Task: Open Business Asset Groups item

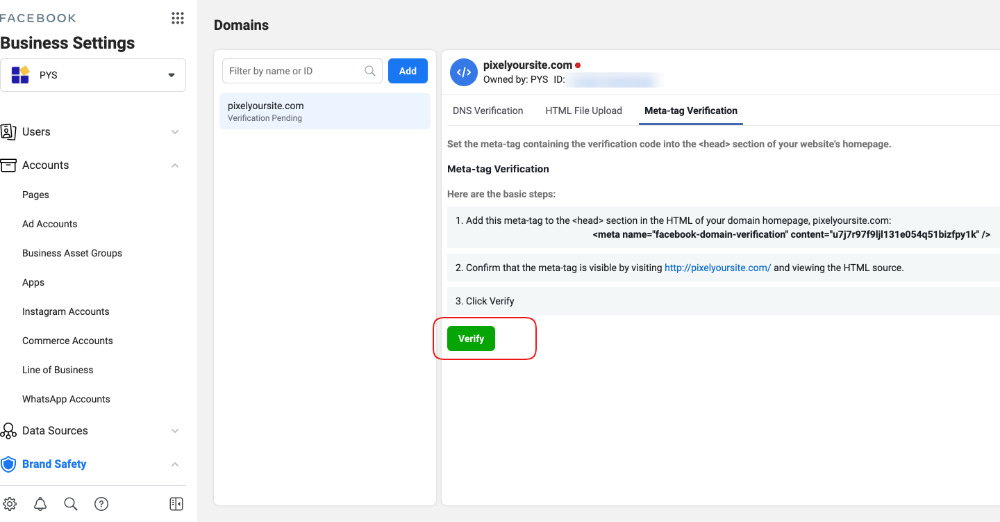Action: (x=72, y=253)
